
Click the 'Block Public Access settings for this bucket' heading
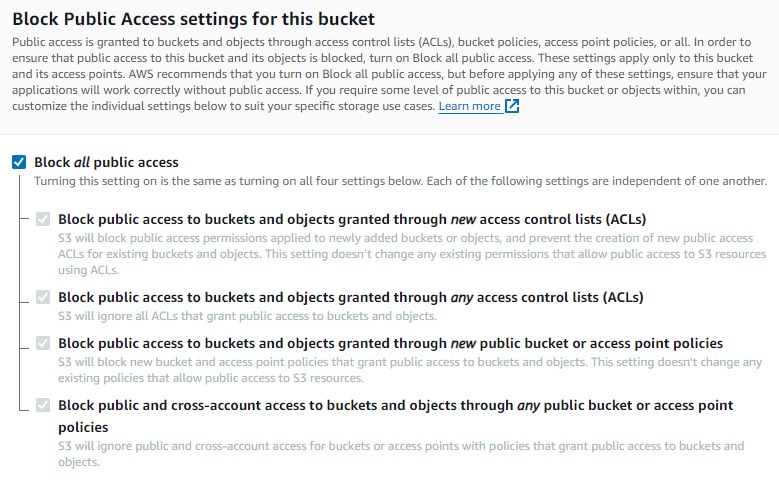193,19
